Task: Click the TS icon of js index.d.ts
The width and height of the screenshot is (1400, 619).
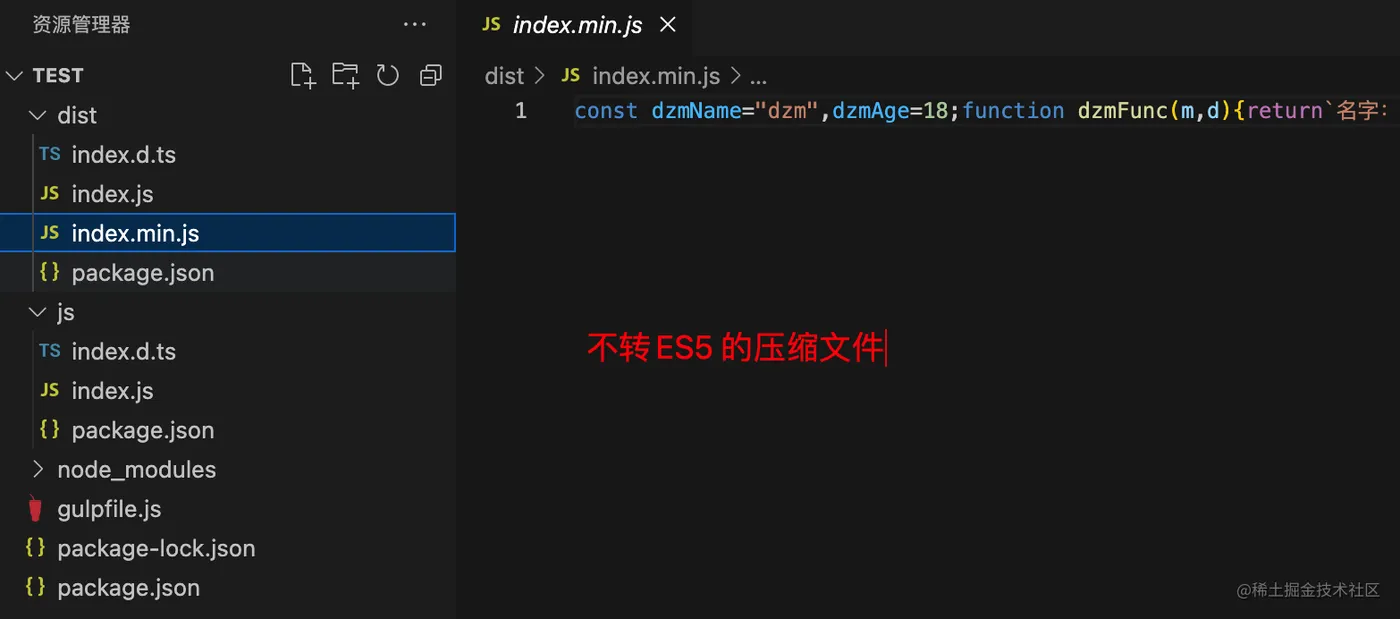Action: coord(50,351)
